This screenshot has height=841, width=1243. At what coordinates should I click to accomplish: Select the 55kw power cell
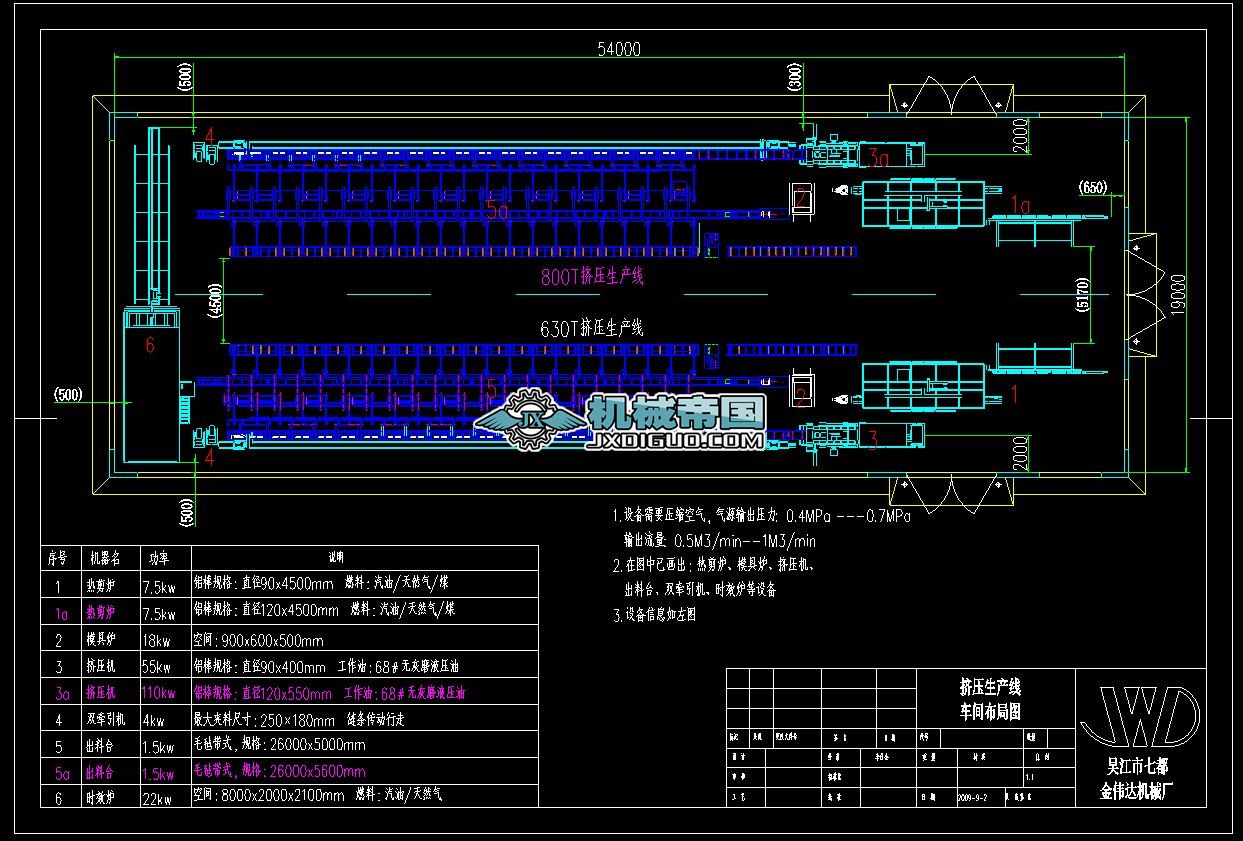(x=156, y=667)
